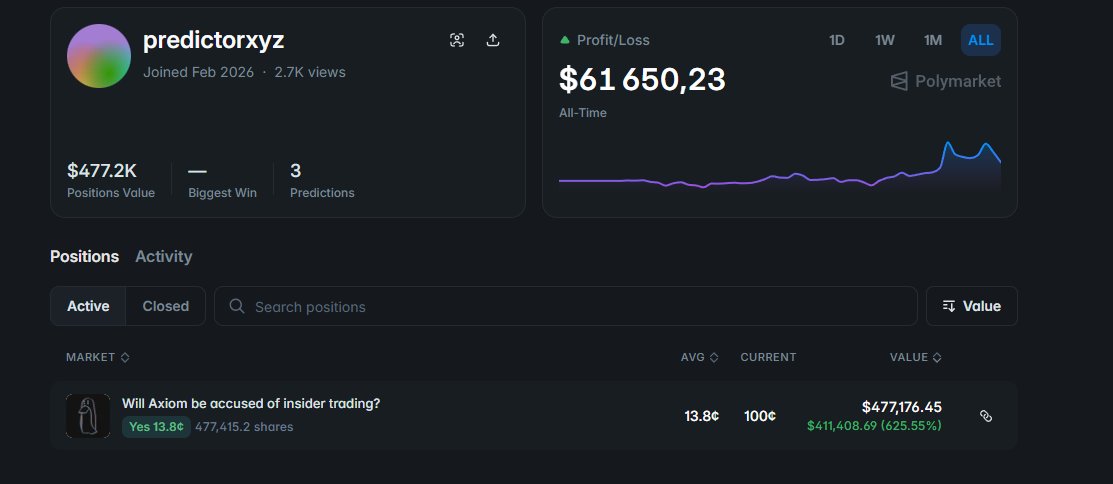Sort by the MARKET column arrows
Viewport: 1113px width, 484px height.
(125, 358)
